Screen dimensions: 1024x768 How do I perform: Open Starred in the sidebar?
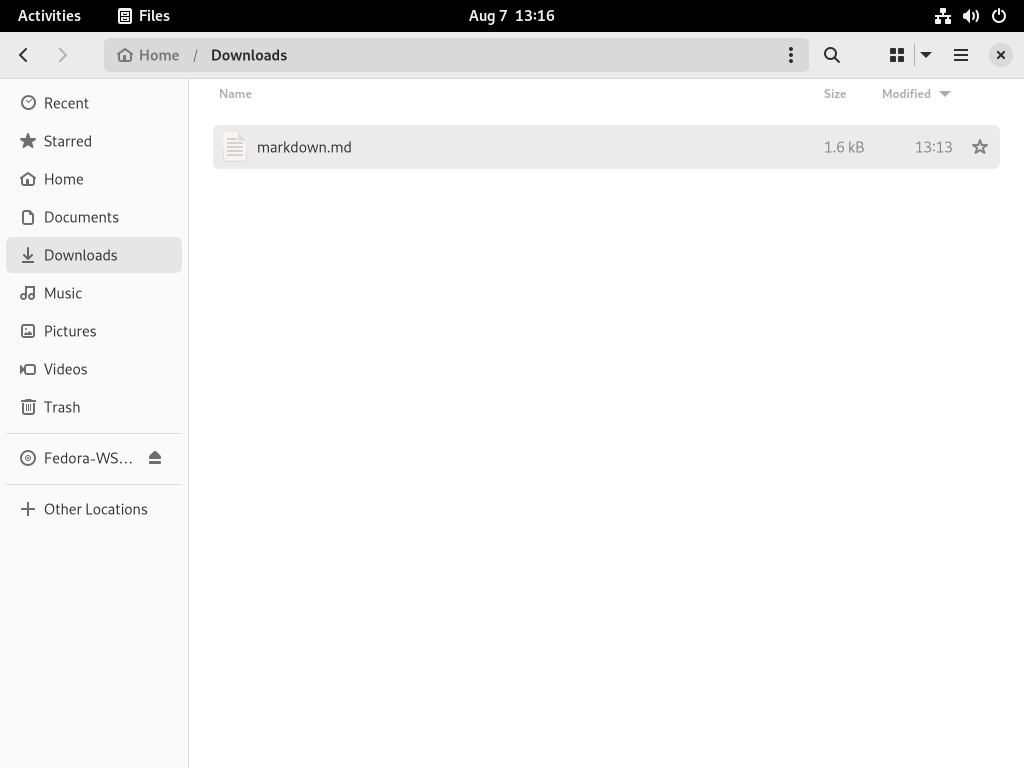click(x=94, y=141)
